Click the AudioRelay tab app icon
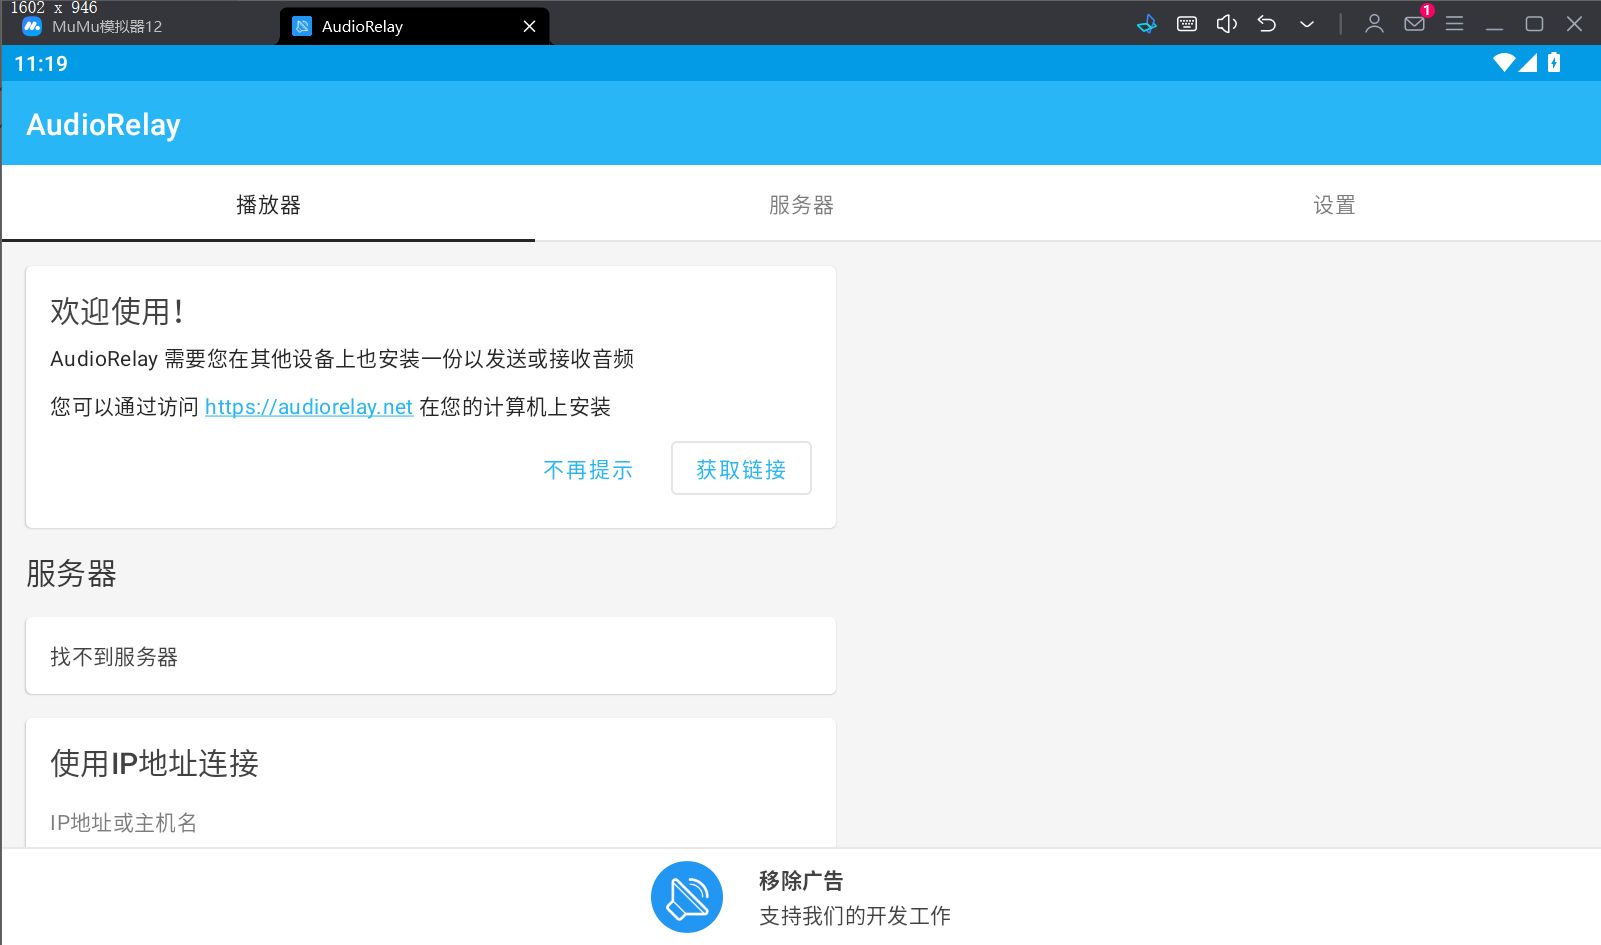1601x945 pixels. [302, 27]
